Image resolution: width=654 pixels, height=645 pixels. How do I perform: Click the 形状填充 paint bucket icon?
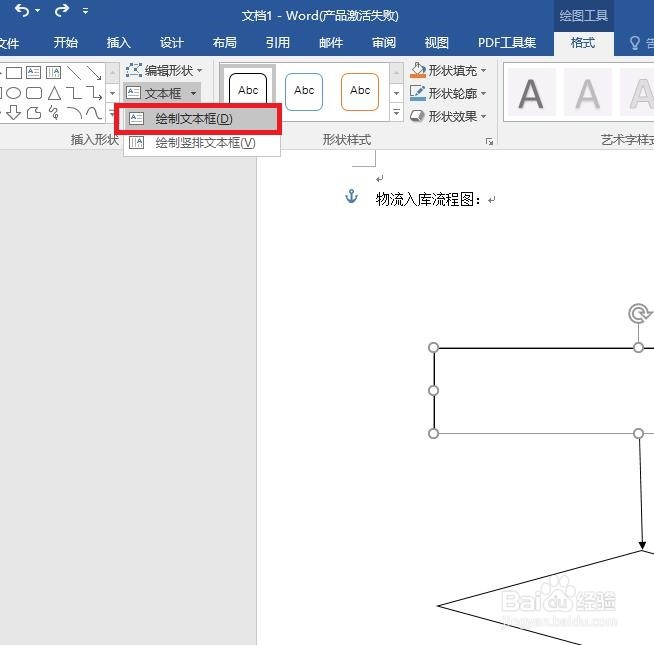(x=418, y=70)
